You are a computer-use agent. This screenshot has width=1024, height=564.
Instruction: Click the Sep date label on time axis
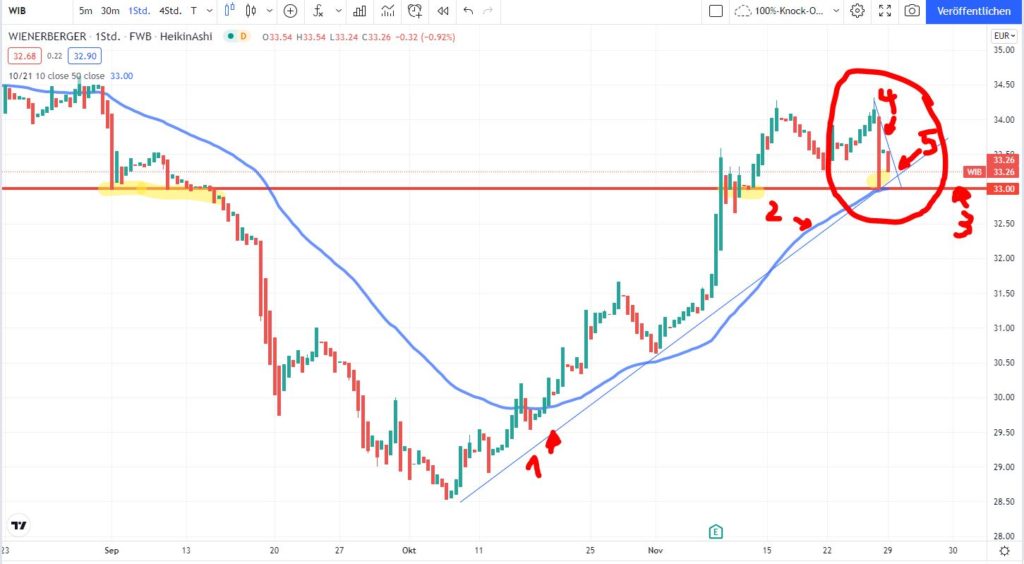tap(111, 550)
